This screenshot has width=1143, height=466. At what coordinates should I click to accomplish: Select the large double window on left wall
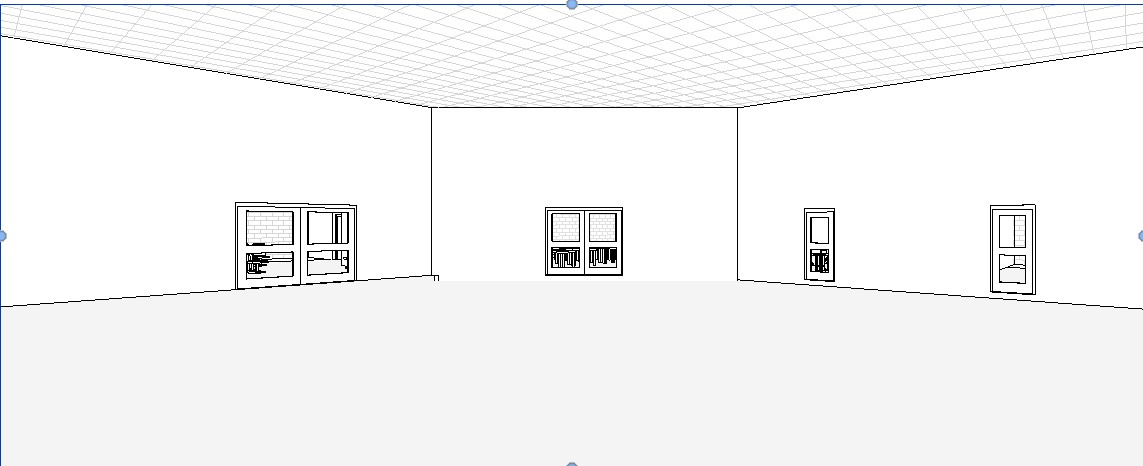pos(296,246)
